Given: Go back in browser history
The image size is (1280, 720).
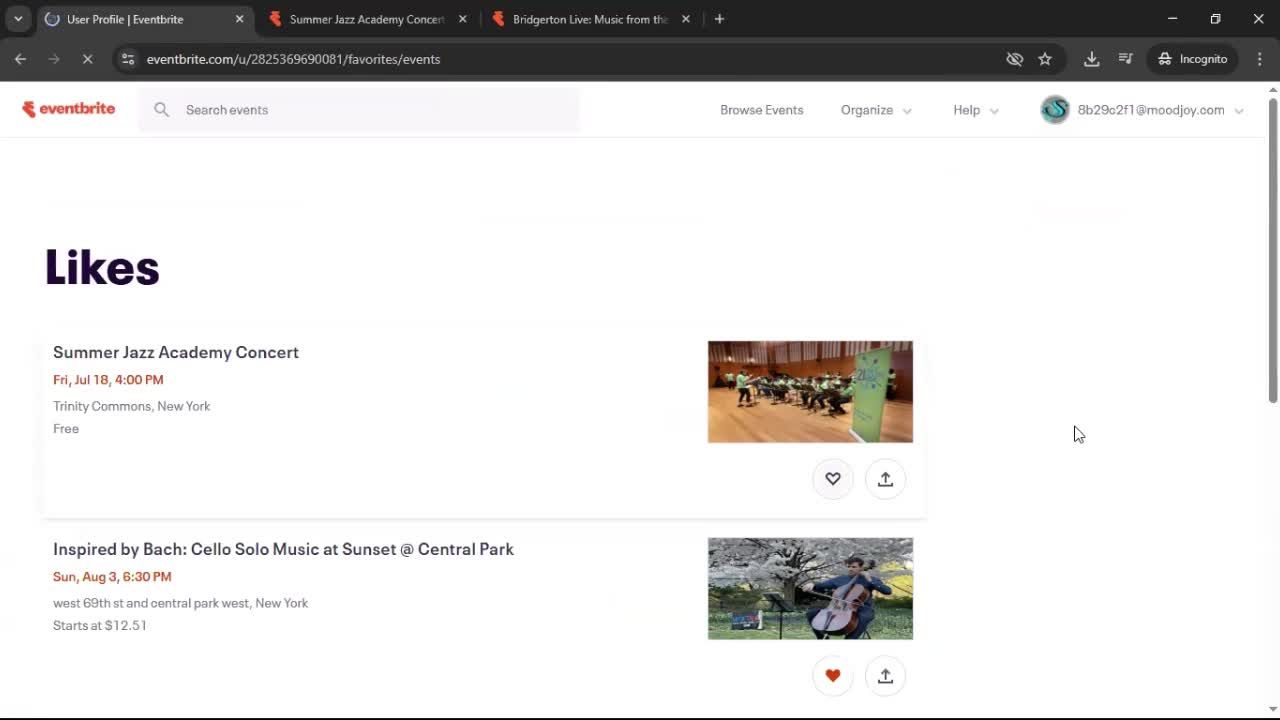Looking at the screenshot, I should 20,59.
